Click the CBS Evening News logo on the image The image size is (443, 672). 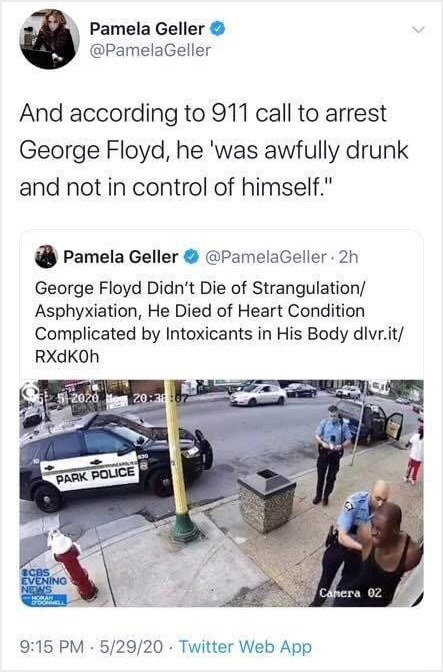pyautogui.click(x=44, y=586)
